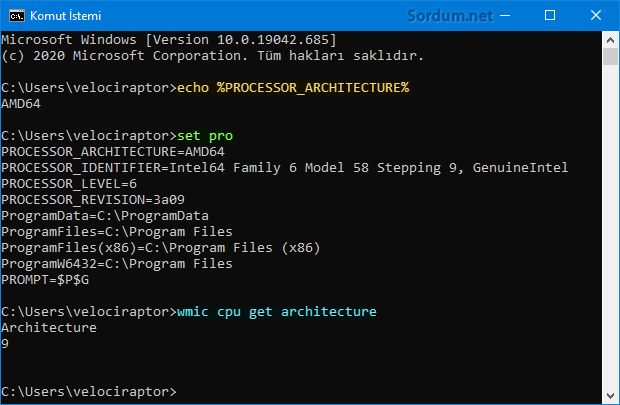The image size is (620, 405).
Task: Maximize the Komut İstemi window
Action: click(550, 16)
